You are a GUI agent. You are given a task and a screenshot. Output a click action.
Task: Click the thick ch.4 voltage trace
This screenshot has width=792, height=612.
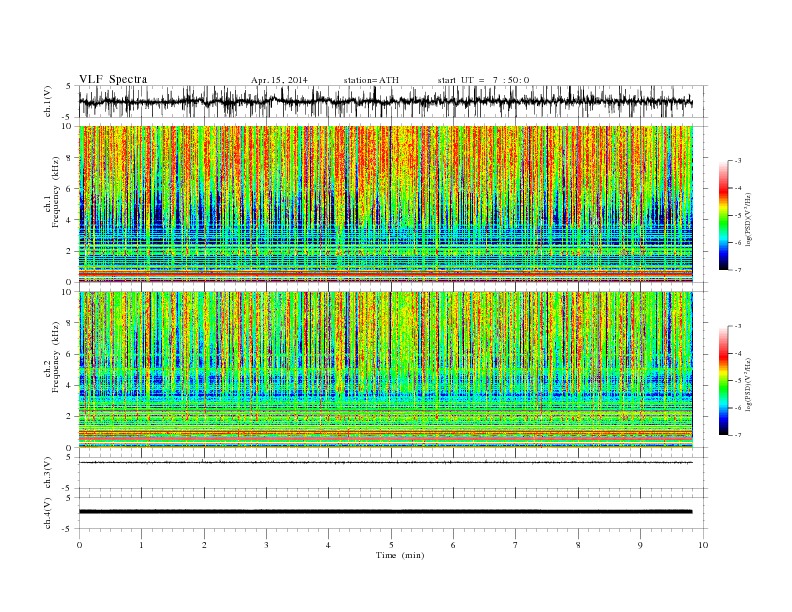[385, 512]
